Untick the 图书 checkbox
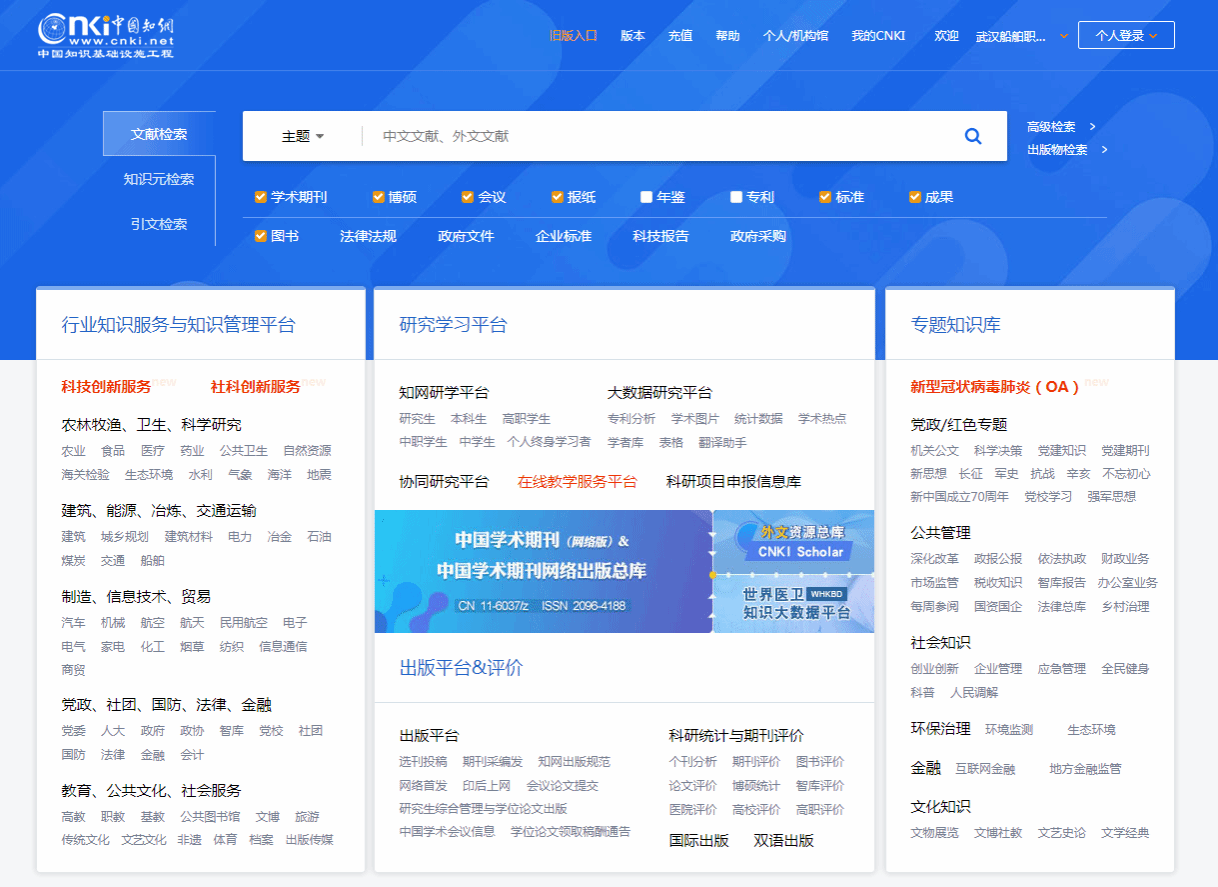 click(x=261, y=236)
